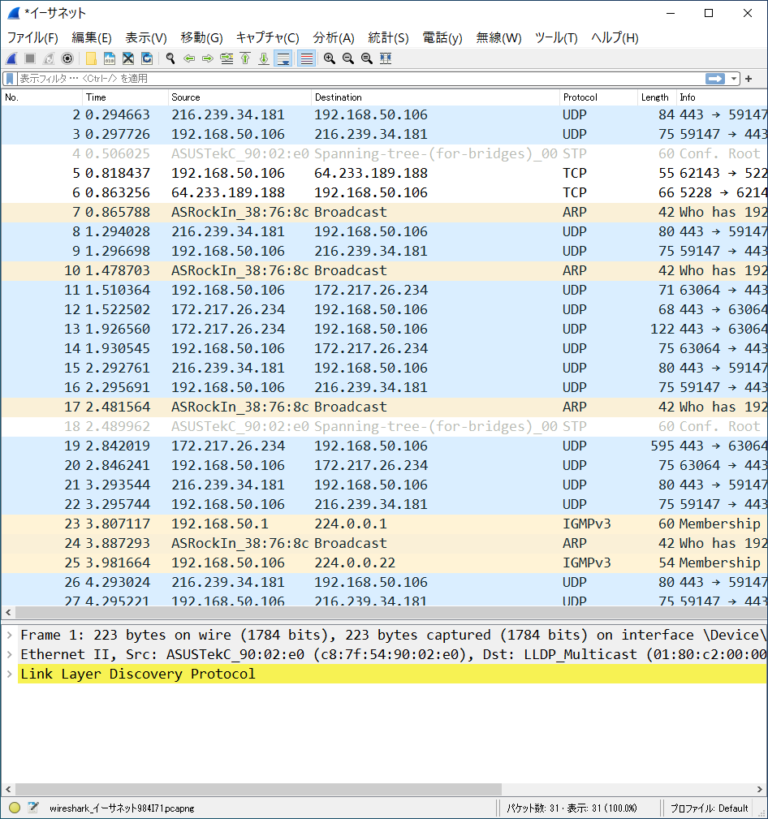The width and height of the screenshot is (768, 819).
Task: Start capture with the shark fin icon
Action: tap(11, 59)
